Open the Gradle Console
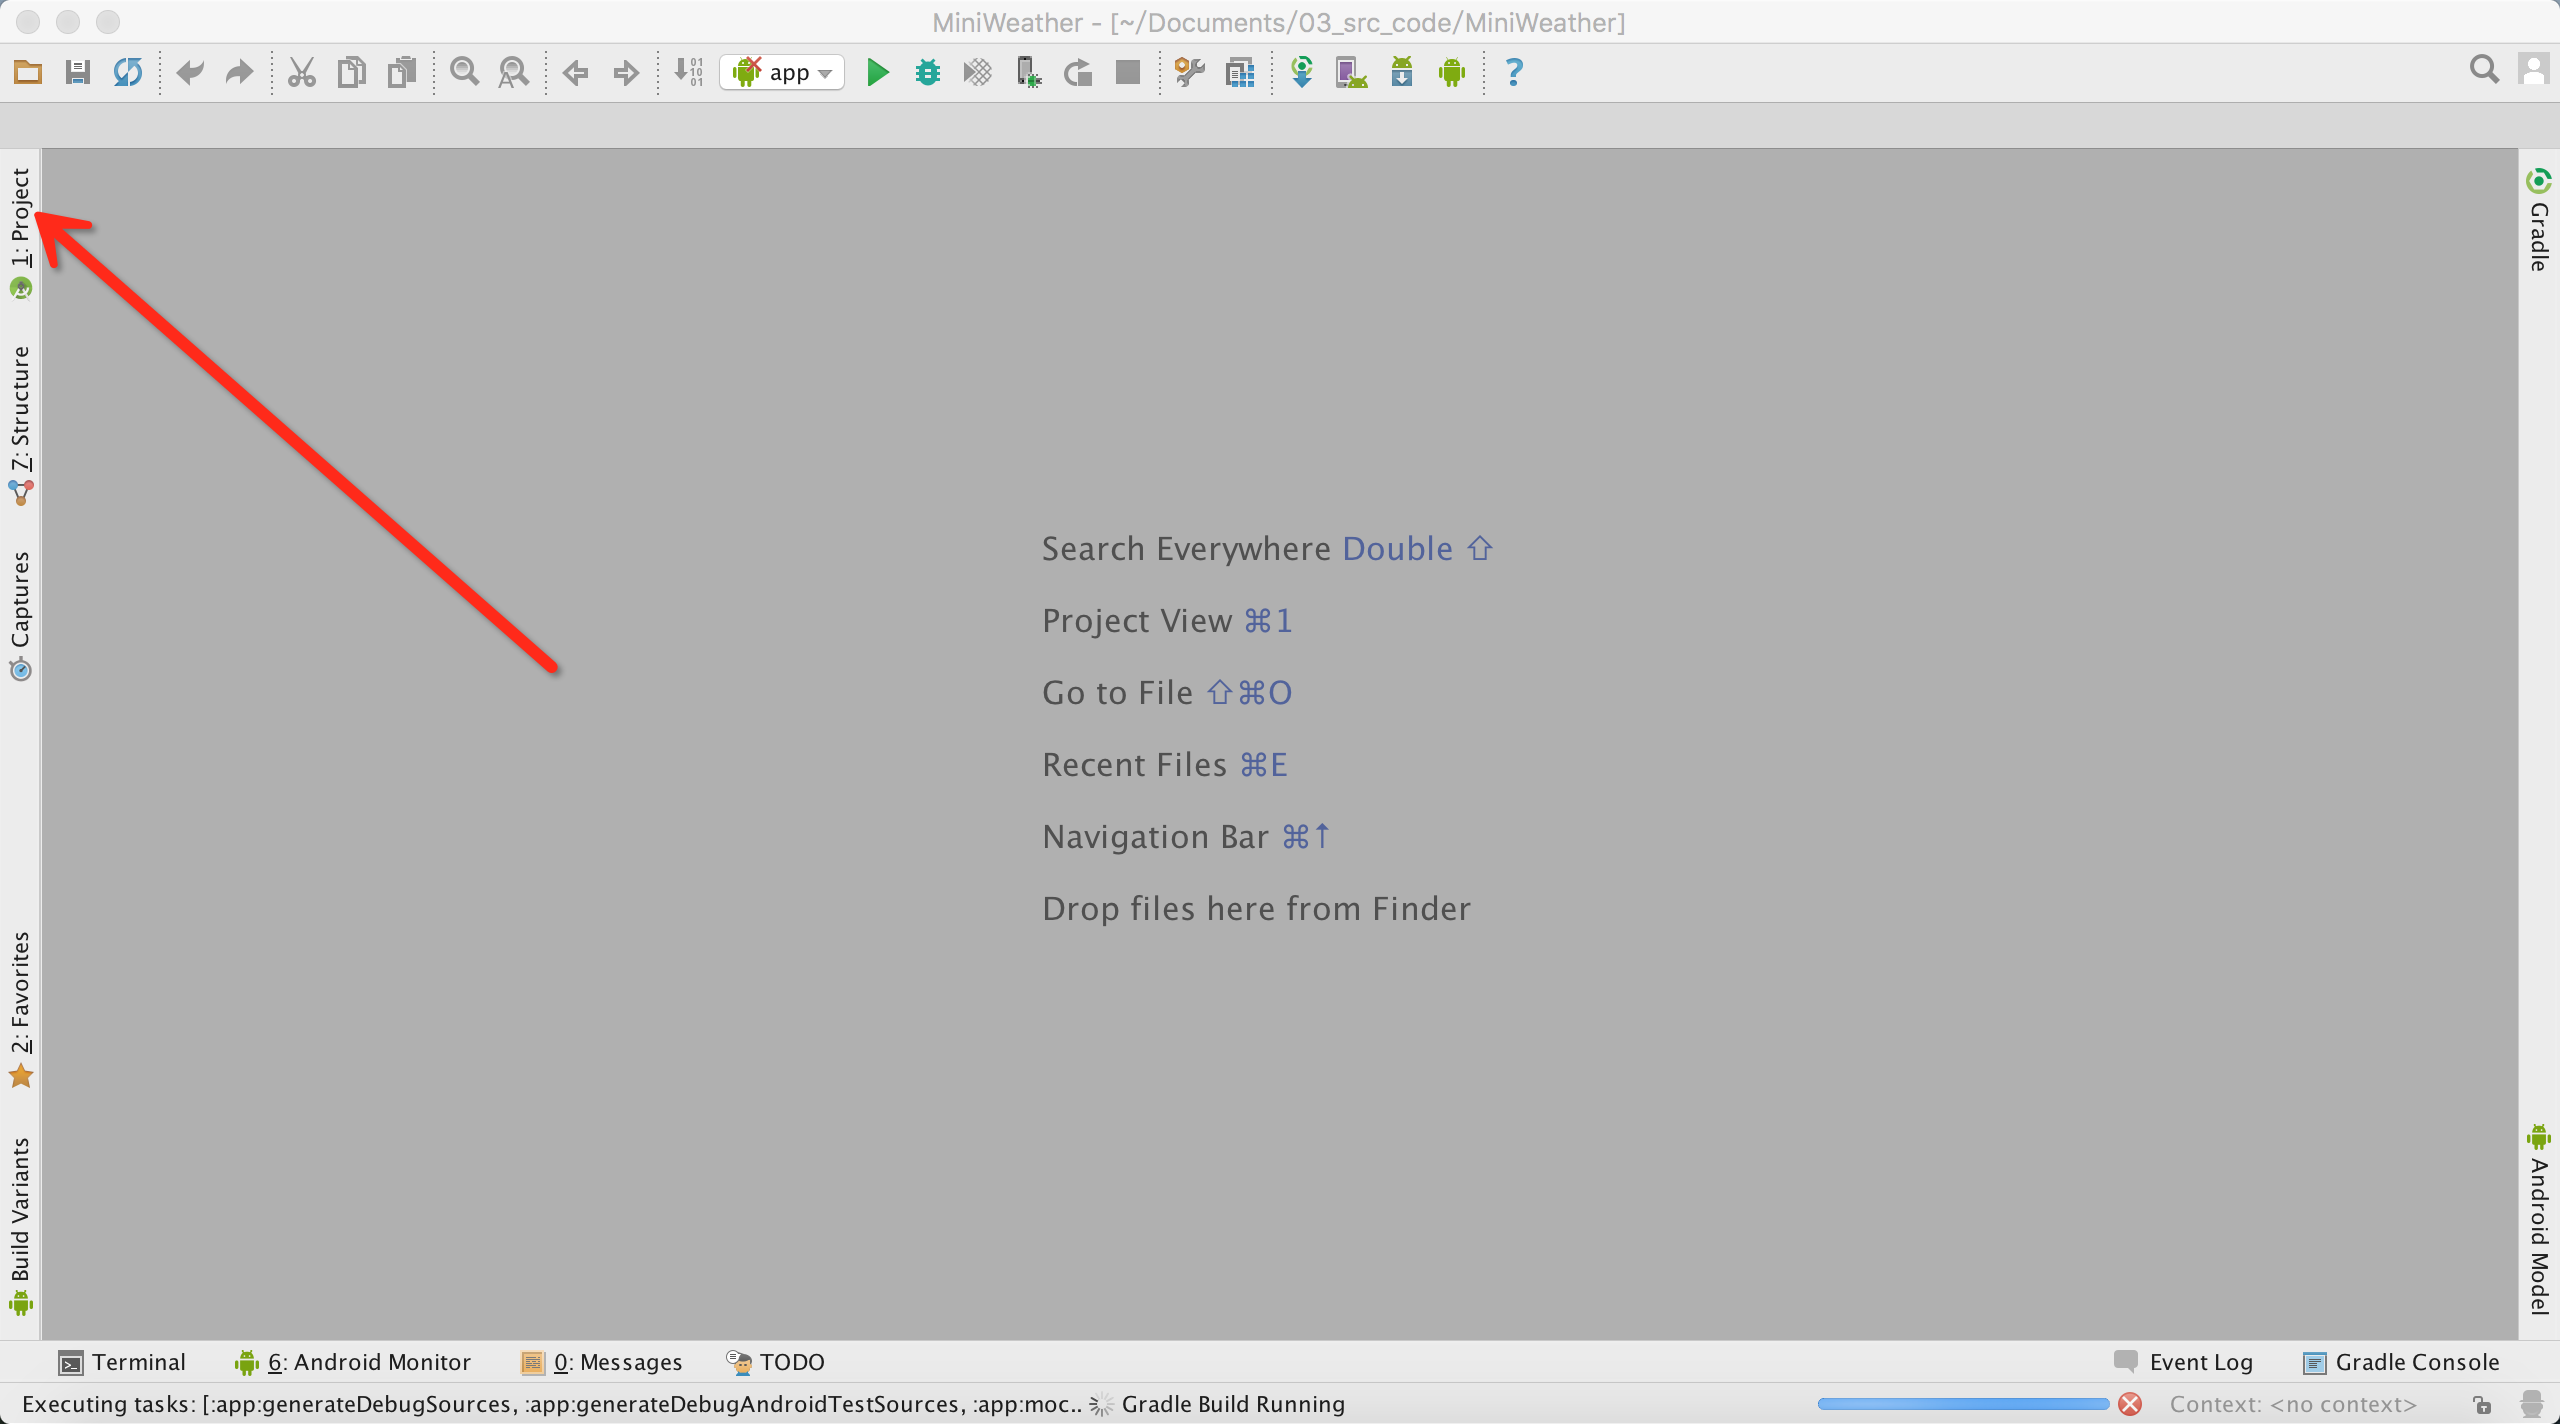This screenshot has width=2560, height=1424. pos(2400,1362)
